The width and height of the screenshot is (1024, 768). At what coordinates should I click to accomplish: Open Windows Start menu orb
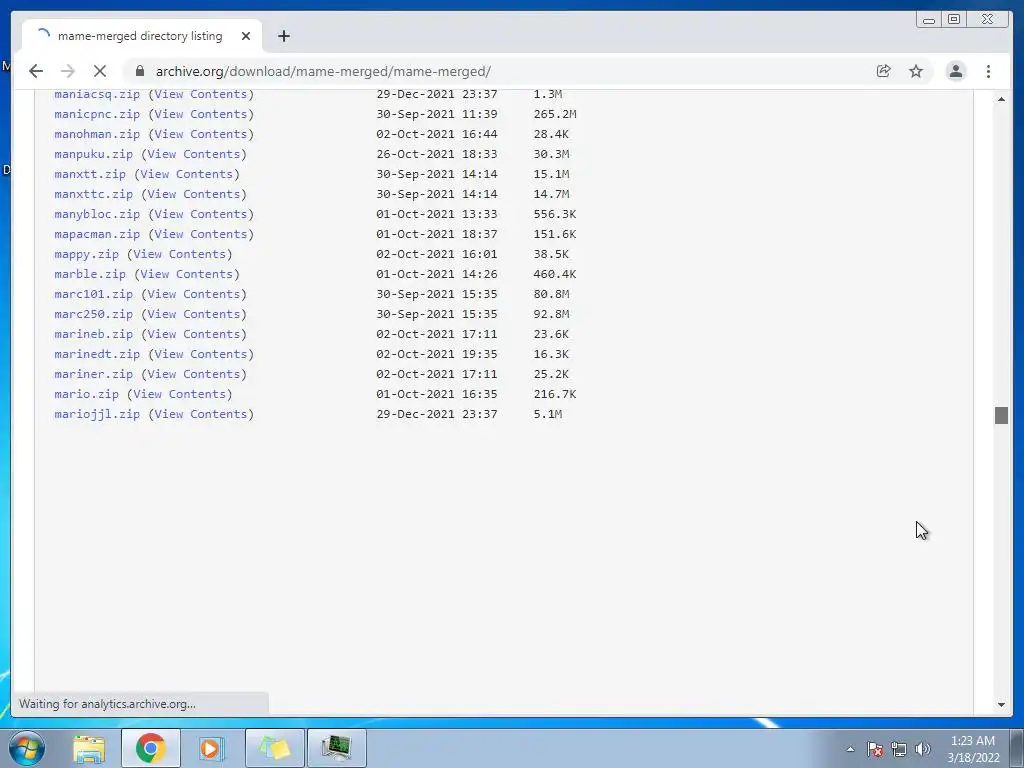27,748
